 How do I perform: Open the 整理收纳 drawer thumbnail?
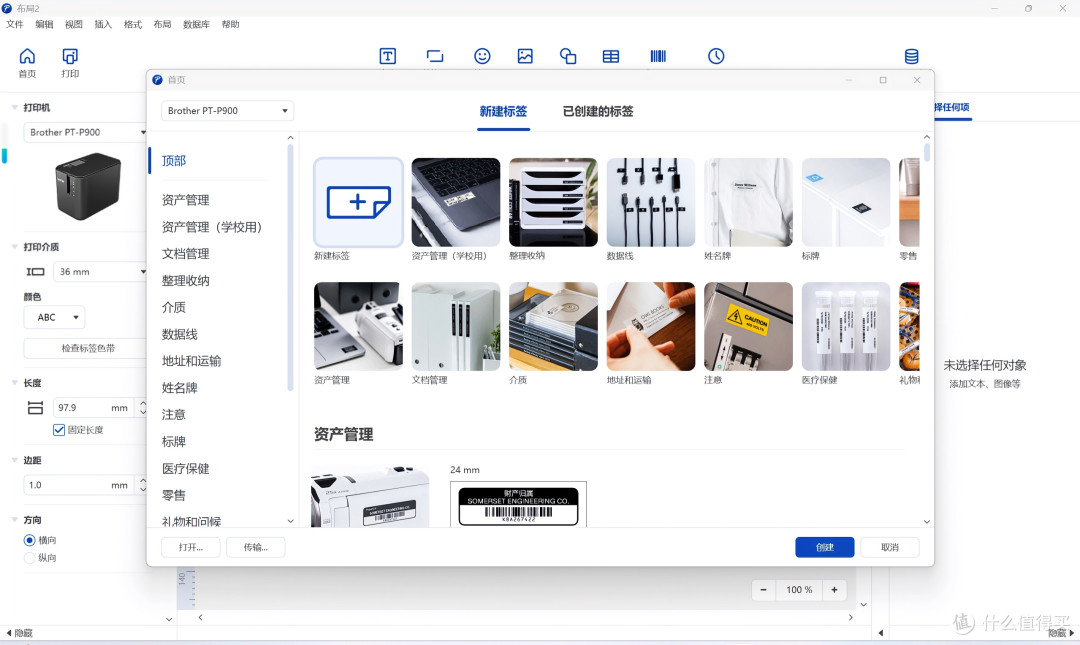tap(553, 202)
